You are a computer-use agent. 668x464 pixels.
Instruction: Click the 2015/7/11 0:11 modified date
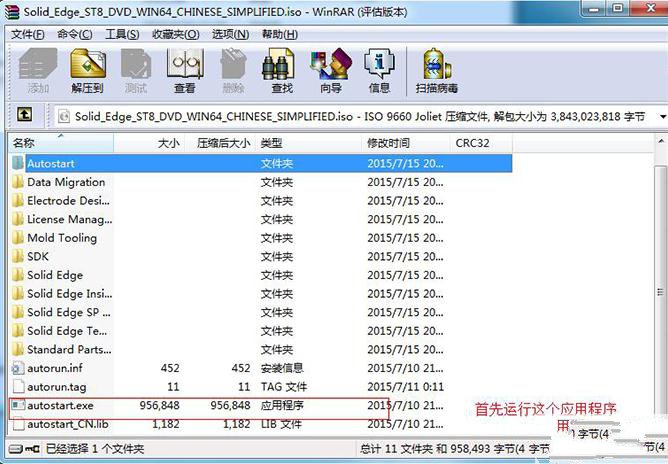[406, 387]
